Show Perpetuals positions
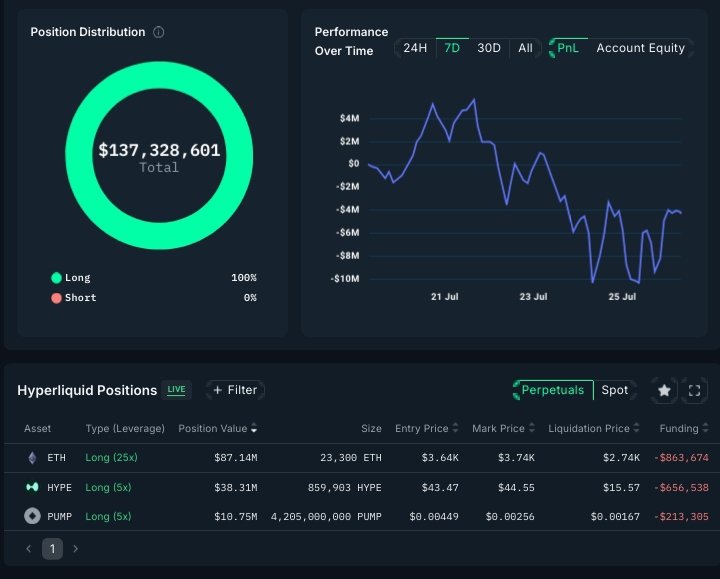This screenshot has width=720, height=579. (553, 390)
